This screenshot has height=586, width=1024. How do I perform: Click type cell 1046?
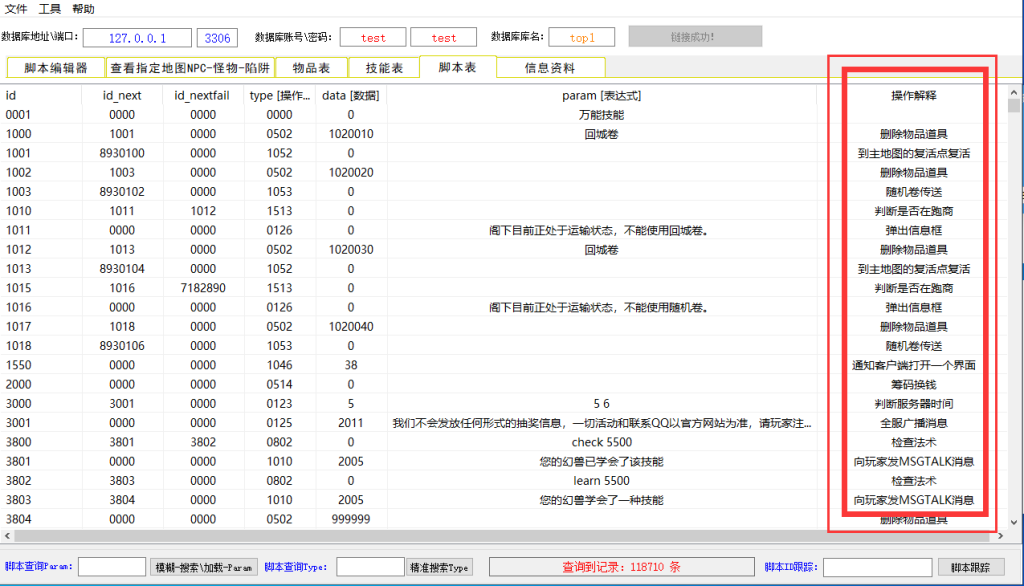tap(280, 365)
